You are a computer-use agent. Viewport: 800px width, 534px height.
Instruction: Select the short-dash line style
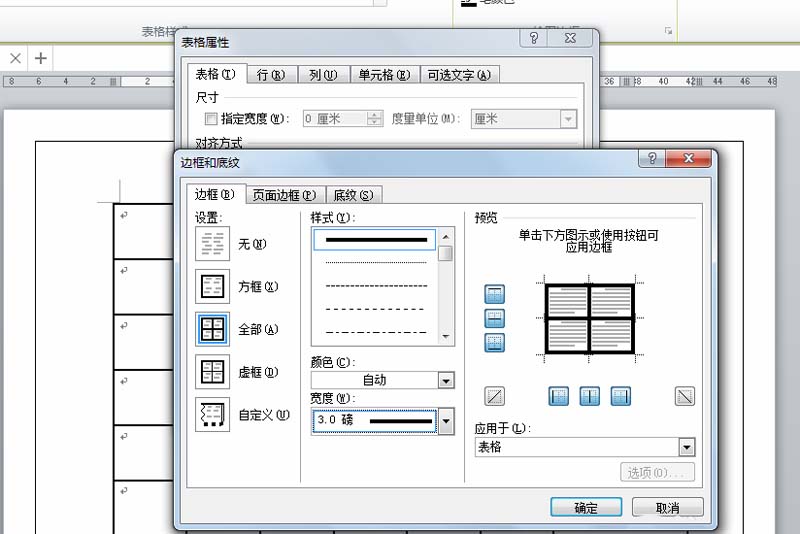click(375, 286)
